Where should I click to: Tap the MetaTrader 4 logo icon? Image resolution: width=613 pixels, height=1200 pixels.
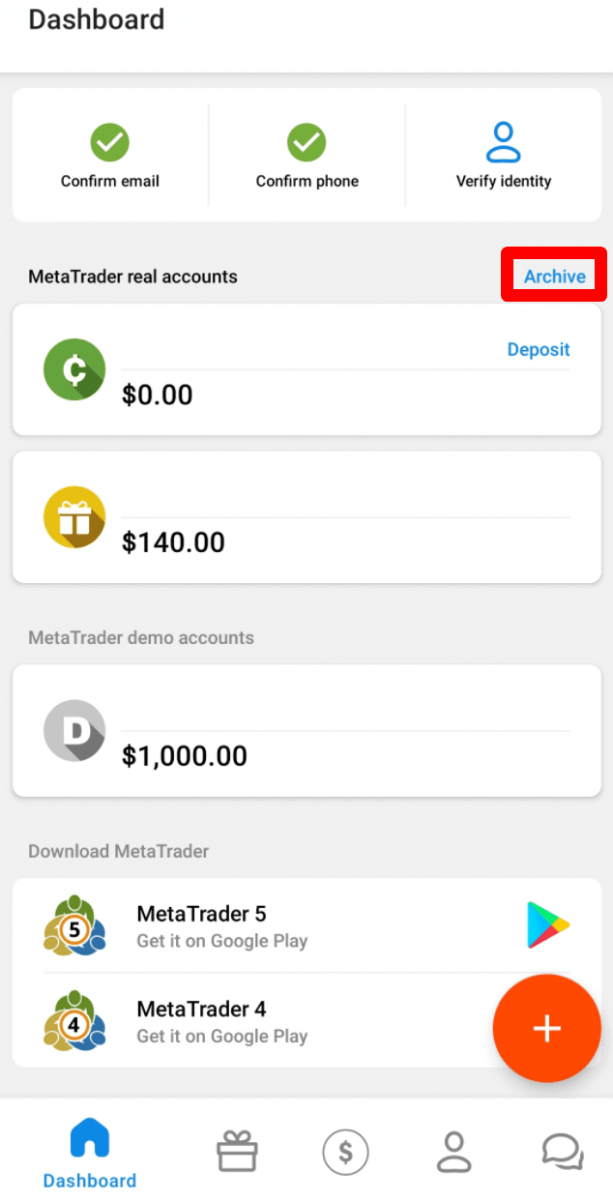click(x=75, y=1020)
